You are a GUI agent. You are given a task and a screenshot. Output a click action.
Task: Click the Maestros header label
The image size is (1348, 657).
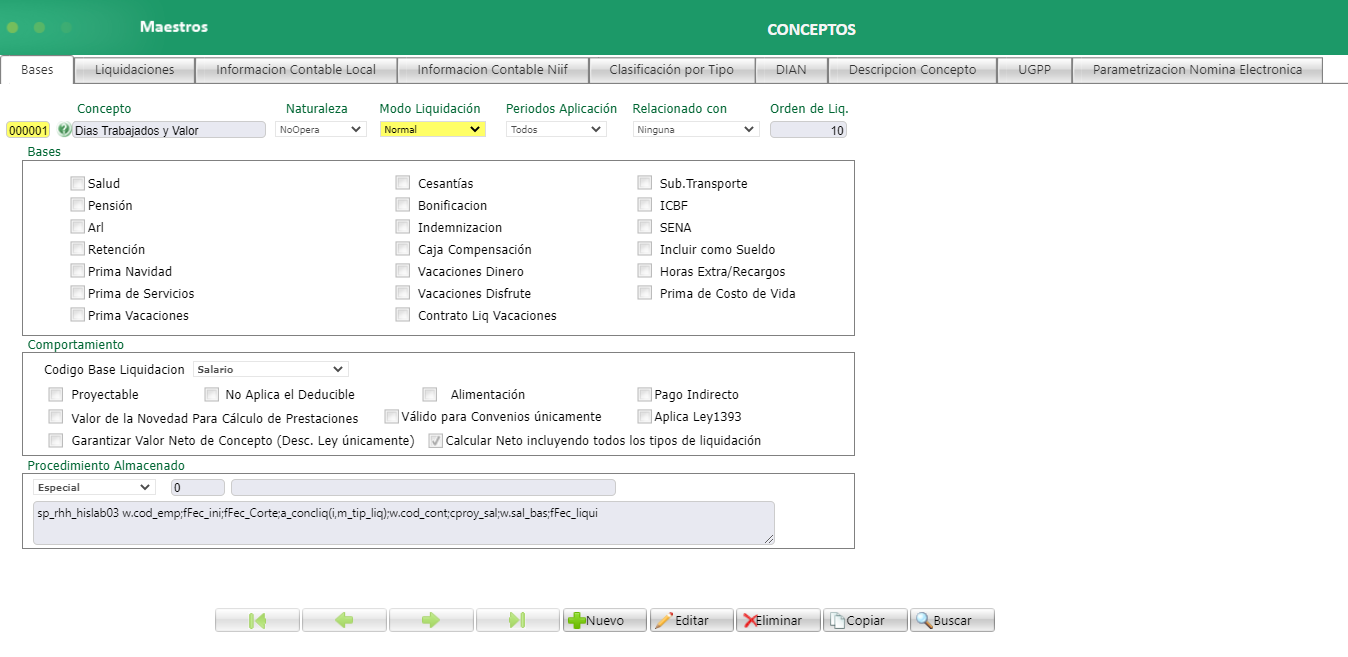point(174,27)
